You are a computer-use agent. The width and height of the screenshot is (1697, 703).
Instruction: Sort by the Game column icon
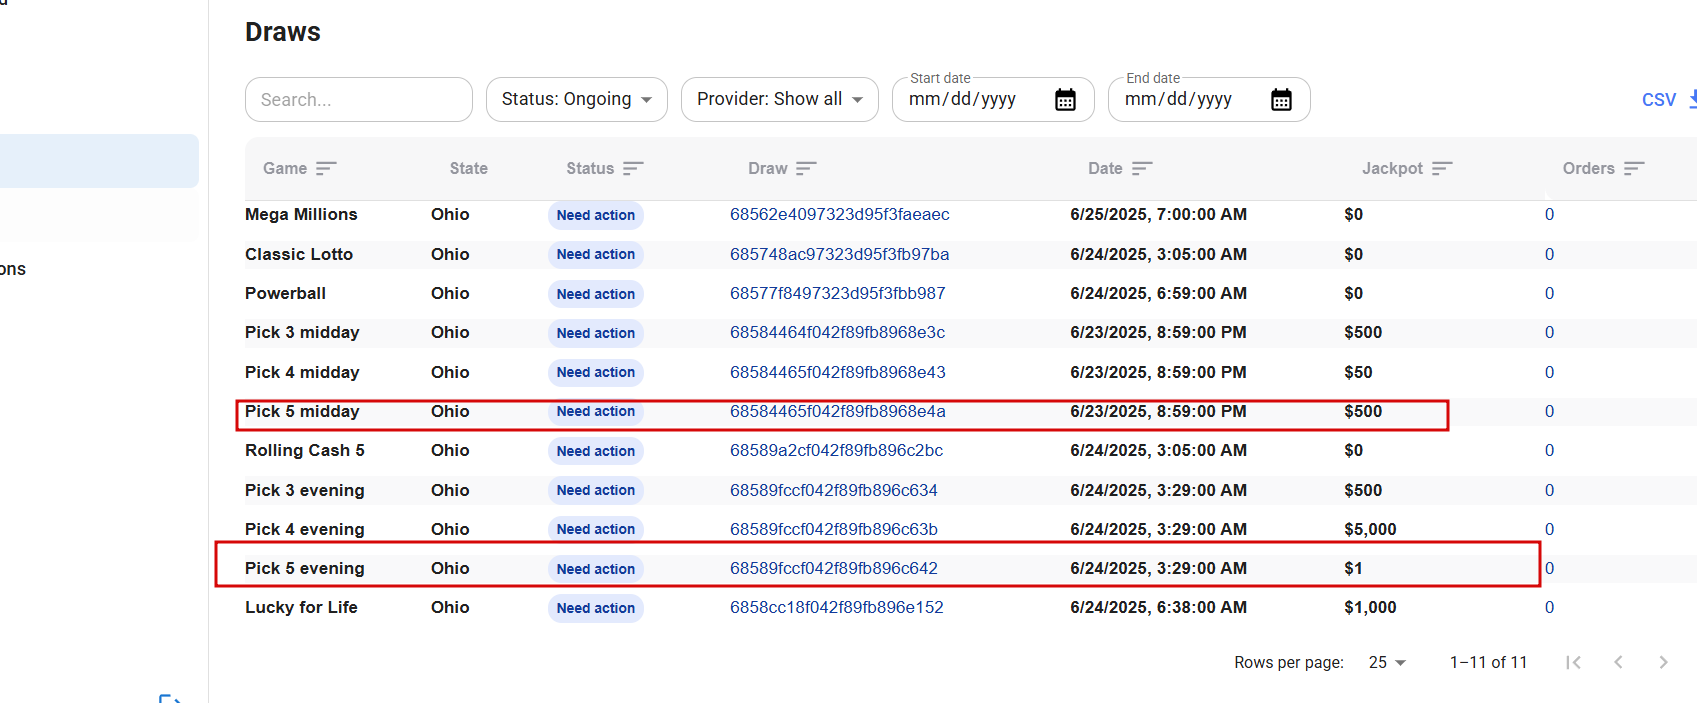coord(326,168)
